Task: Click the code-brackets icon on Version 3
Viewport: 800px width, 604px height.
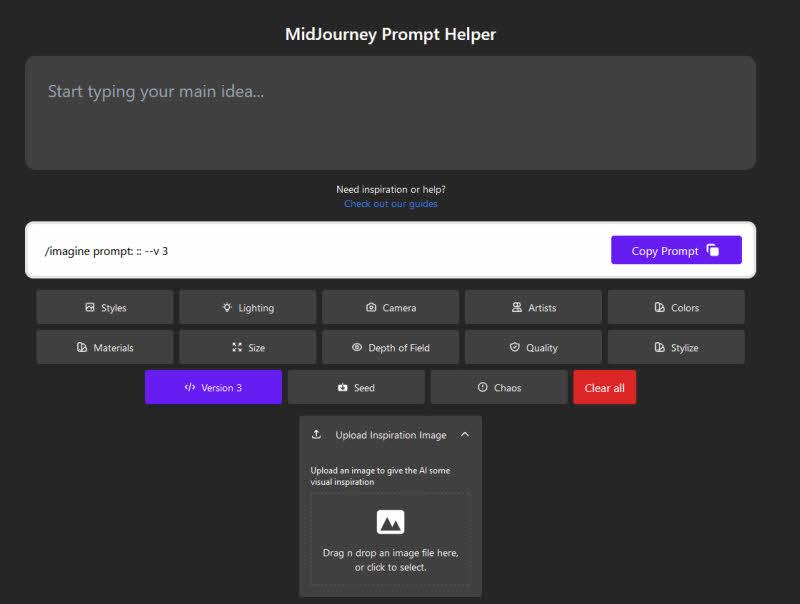Action: tap(190, 387)
